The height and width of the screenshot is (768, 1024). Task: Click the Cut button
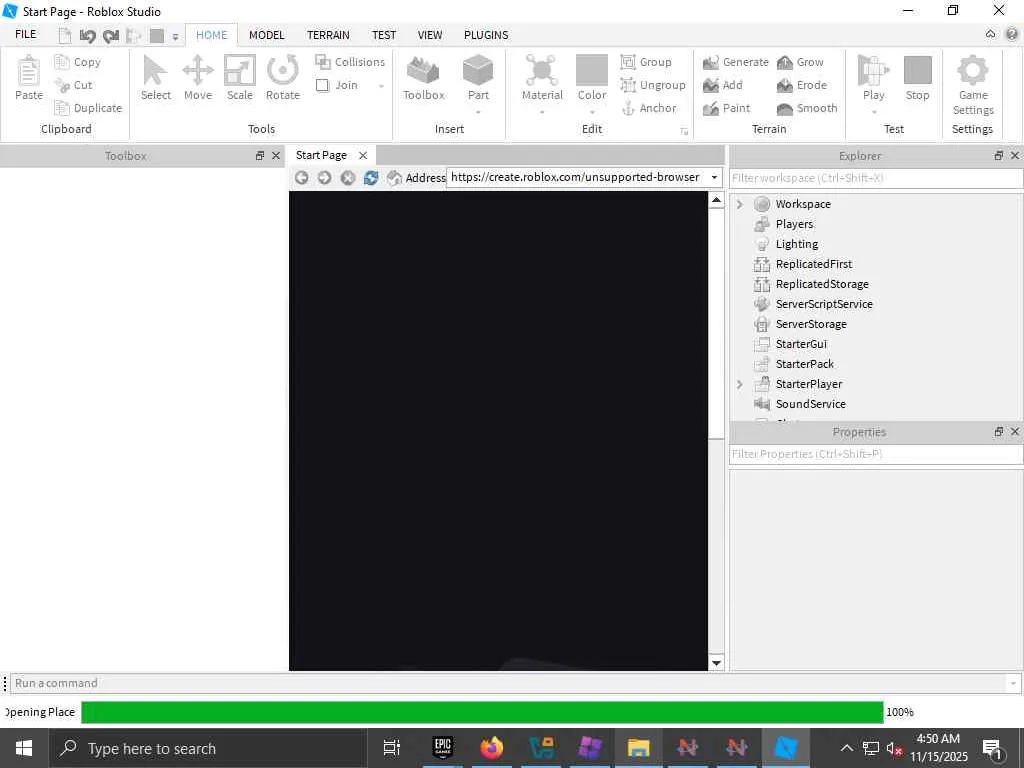point(73,85)
